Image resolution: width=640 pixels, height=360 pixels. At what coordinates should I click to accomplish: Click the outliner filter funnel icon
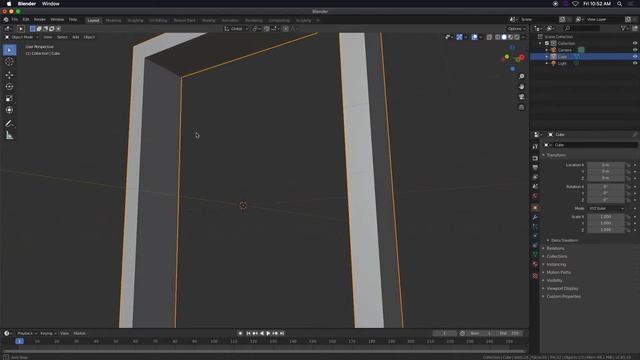623,28
